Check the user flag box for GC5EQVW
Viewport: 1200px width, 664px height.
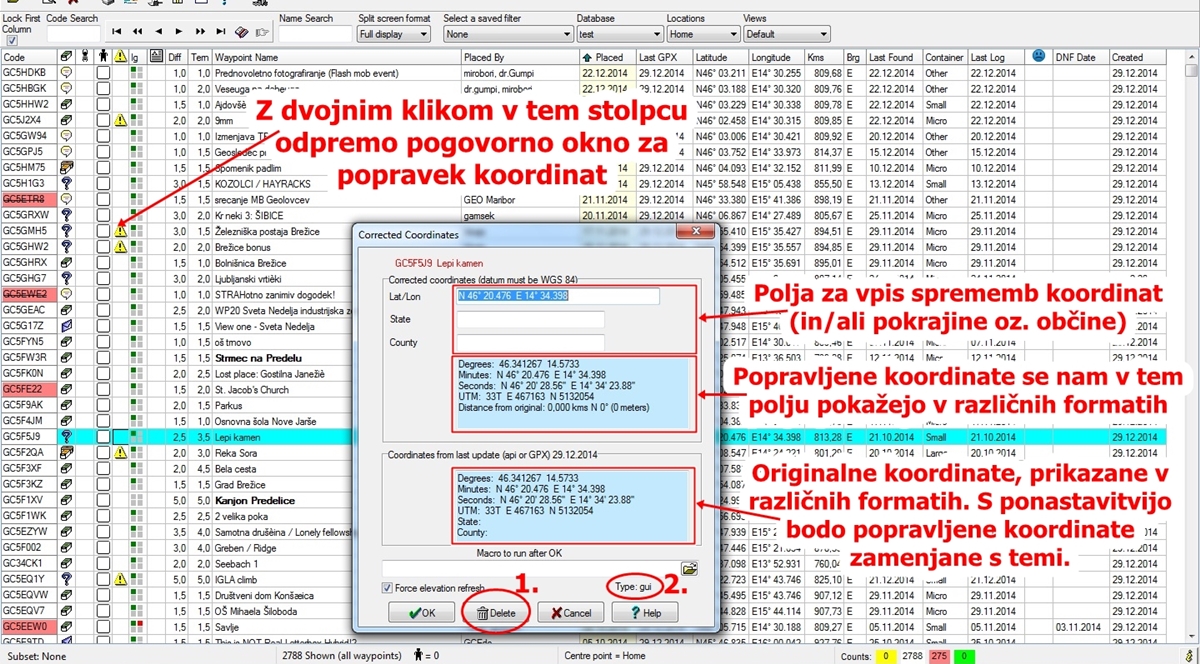(102, 594)
